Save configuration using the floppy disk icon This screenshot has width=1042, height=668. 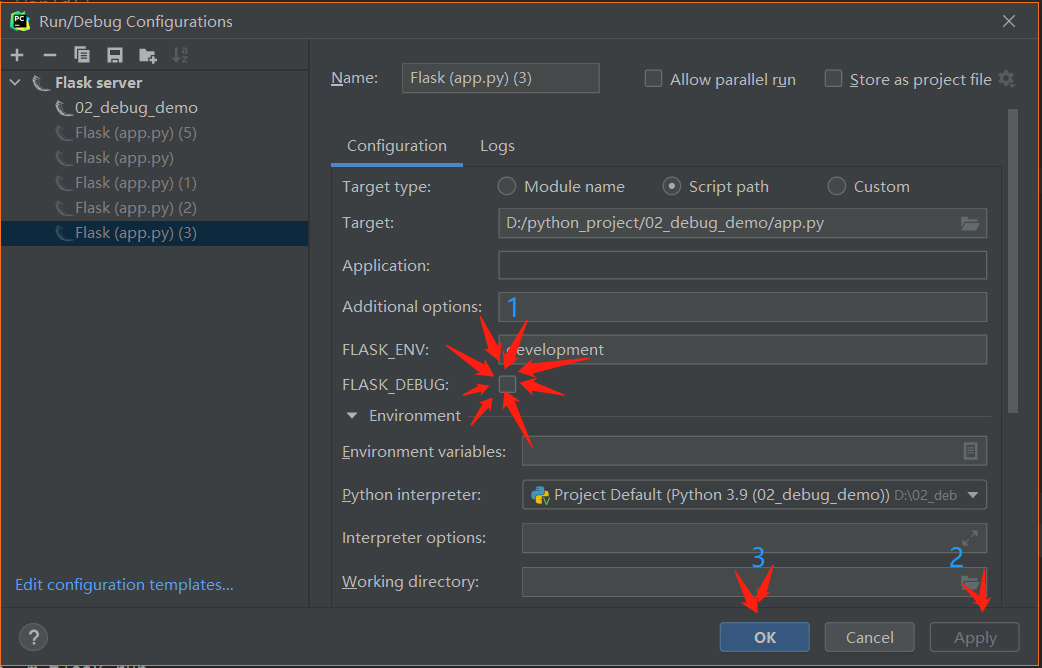(115, 55)
